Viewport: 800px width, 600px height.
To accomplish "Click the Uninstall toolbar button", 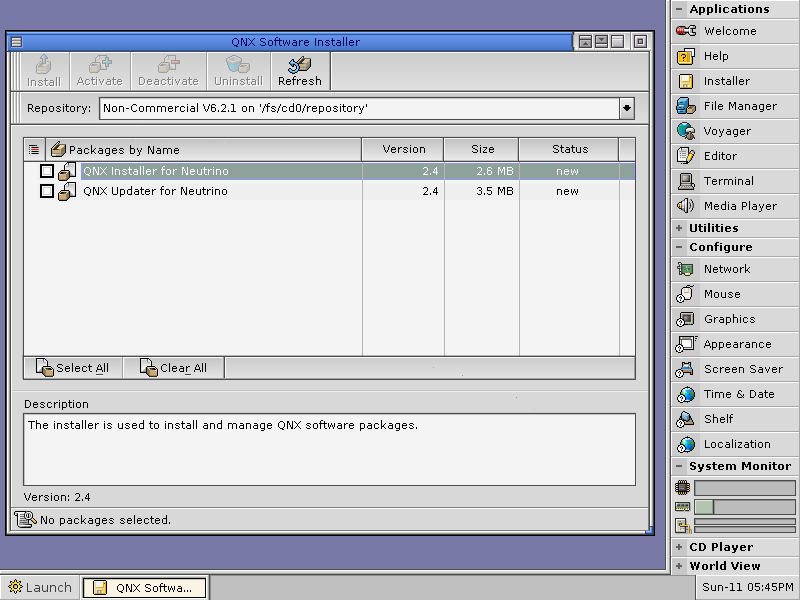I will [x=238, y=71].
